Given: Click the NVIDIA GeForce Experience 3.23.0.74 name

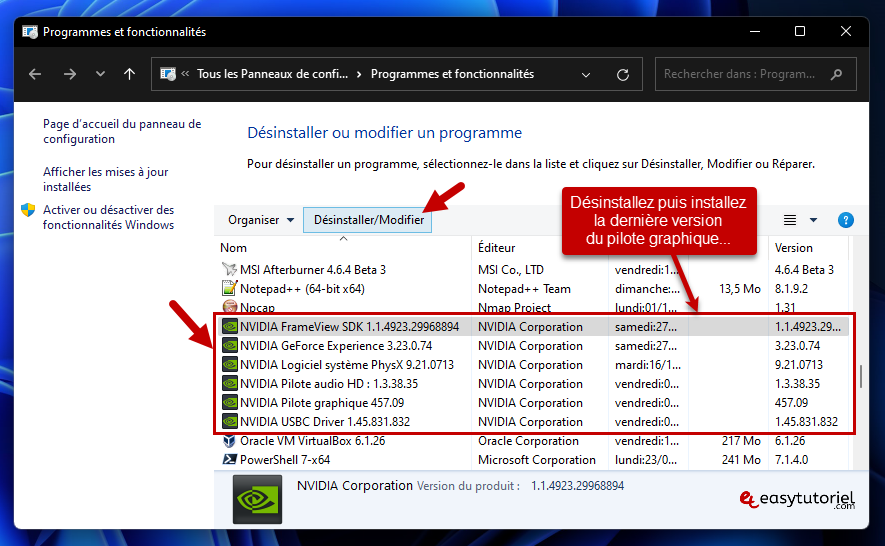Looking at the screenshot, I should pos(336,346).
